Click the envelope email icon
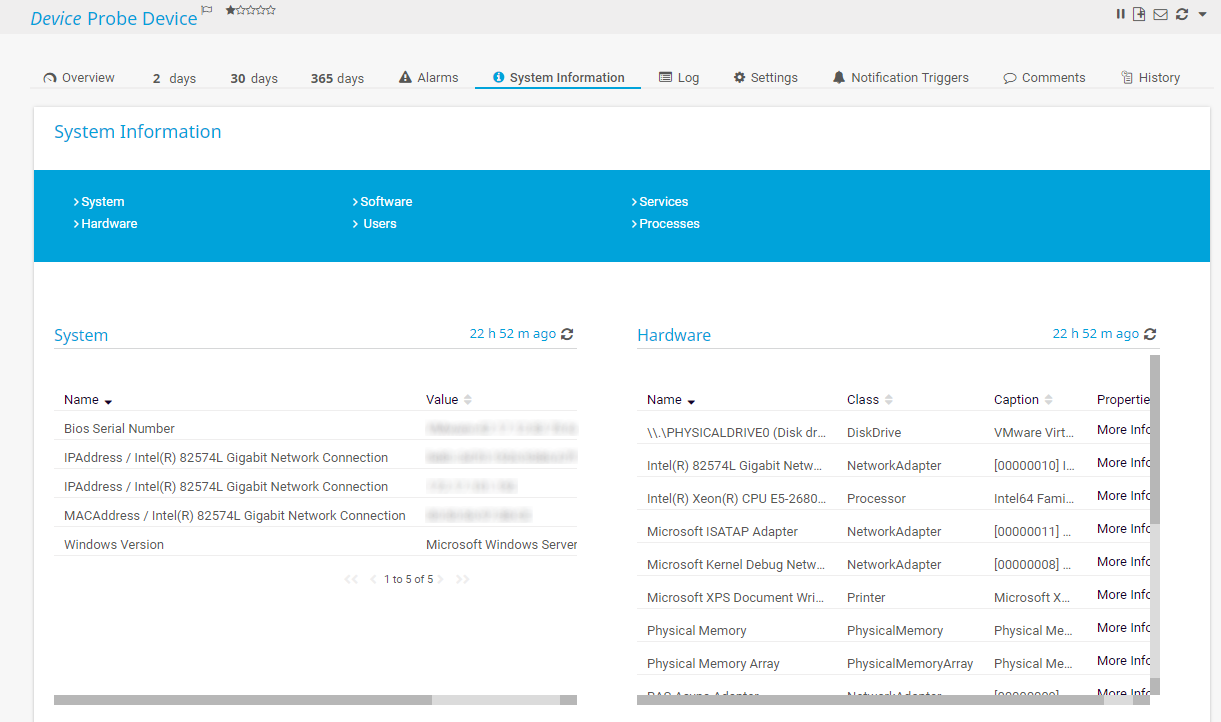This screenshot has height=722, width=1221. 1161,14
